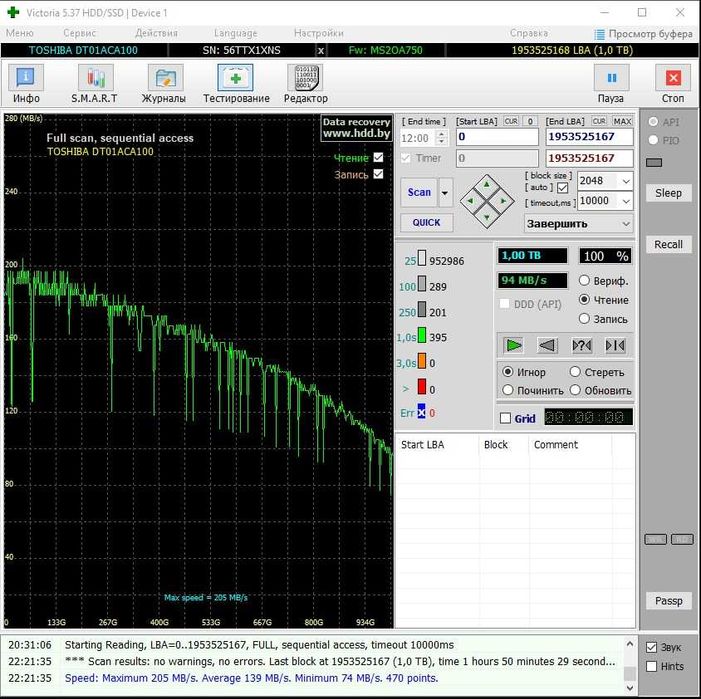Open the Language menu
701x699 pixels.
click(235, 33)
